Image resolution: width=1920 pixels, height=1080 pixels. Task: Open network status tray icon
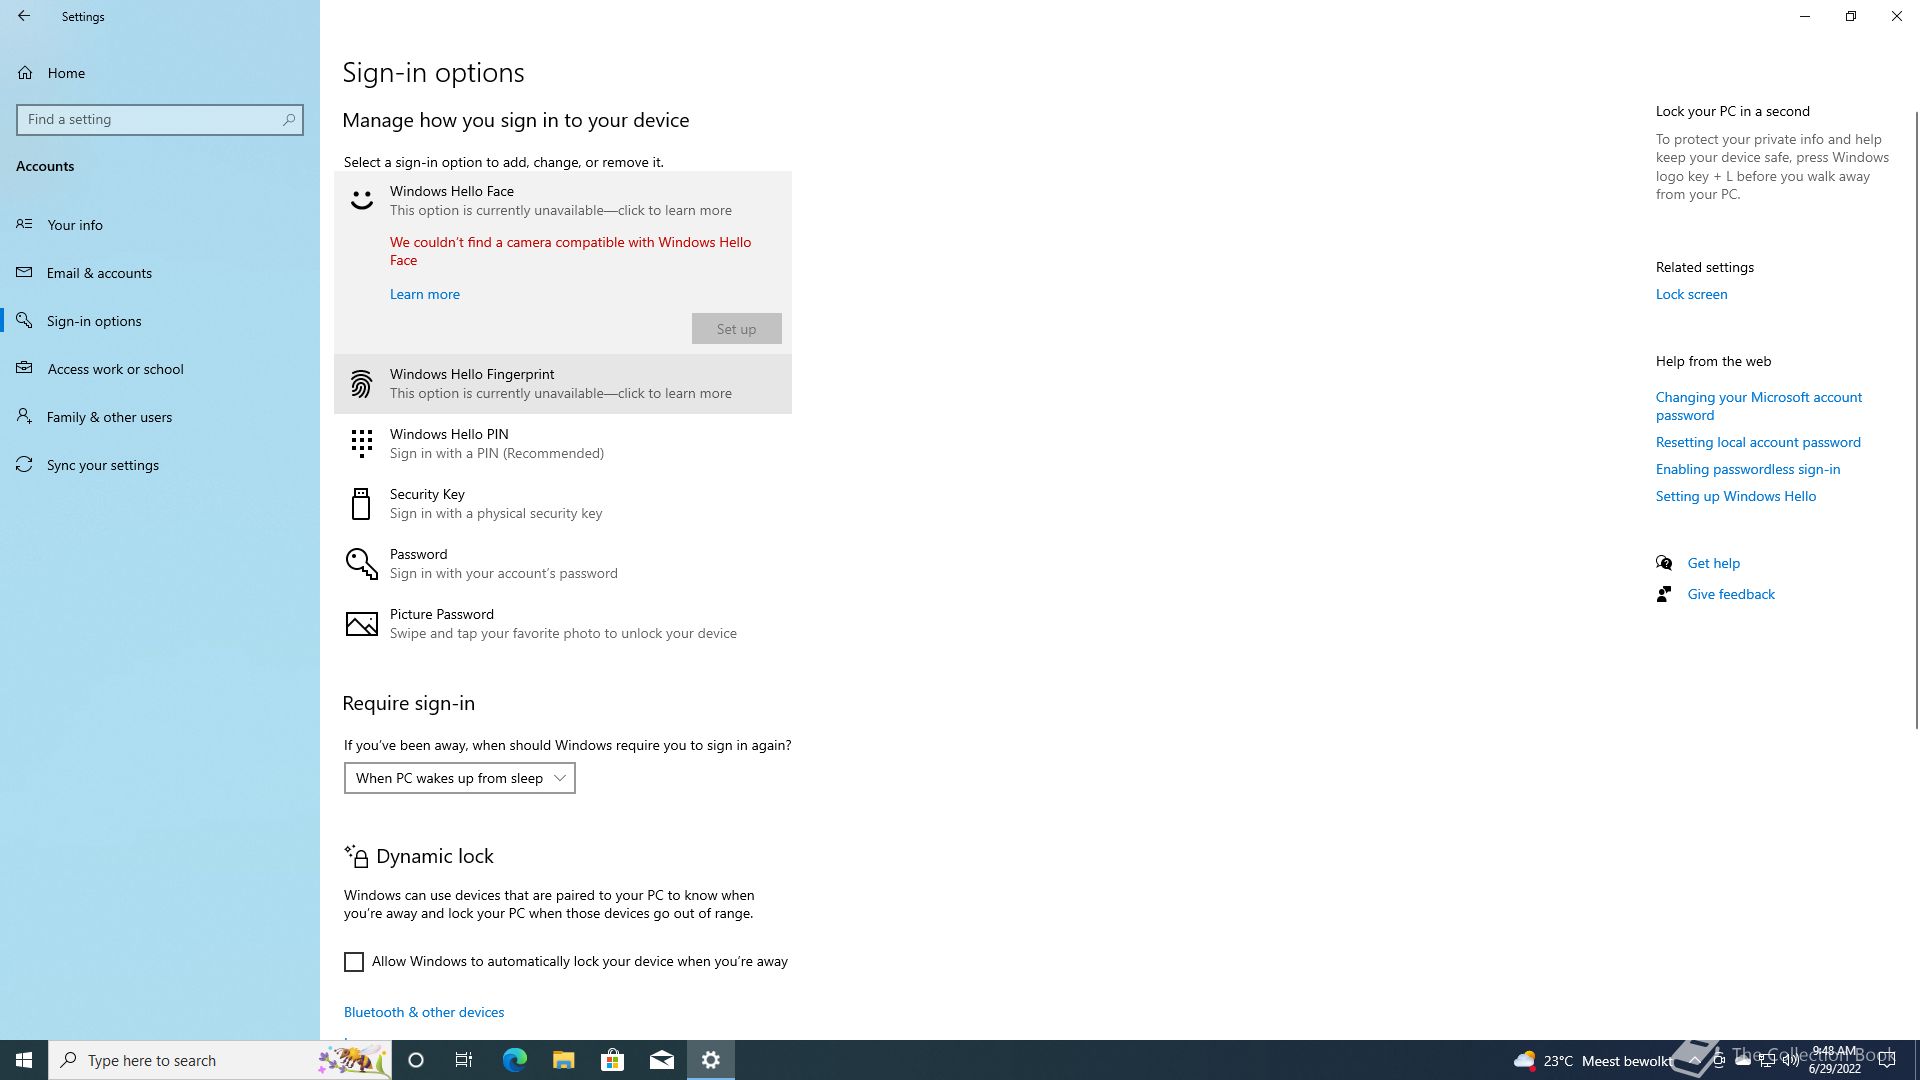click(1766, 1060)
